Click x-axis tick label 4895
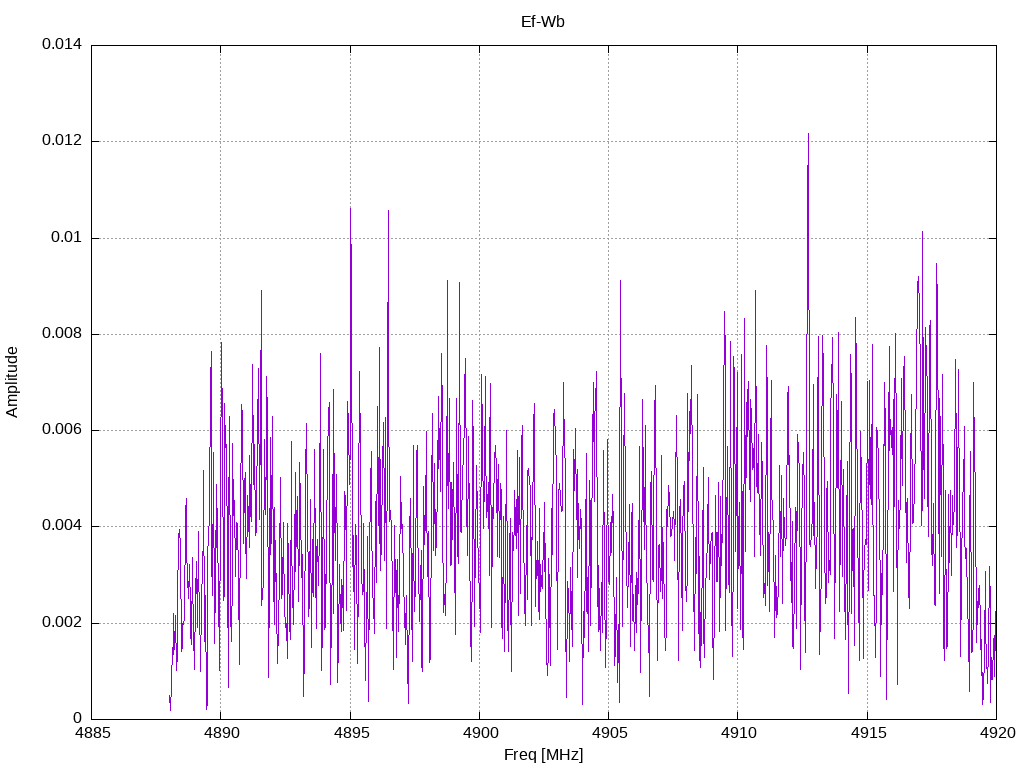Image resolution: width=1024 pixels, height=768 pixels. pyautogui.click(x=351, y=733)
